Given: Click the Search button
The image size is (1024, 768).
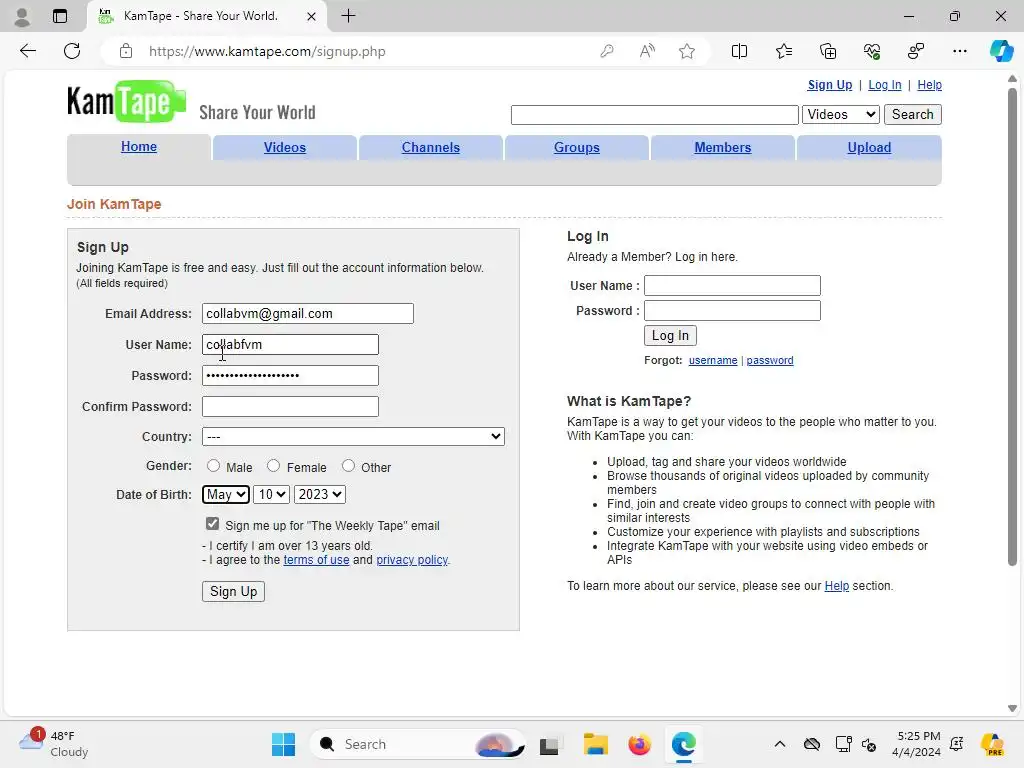Looking at the screenshot, I should coord(912,114).
